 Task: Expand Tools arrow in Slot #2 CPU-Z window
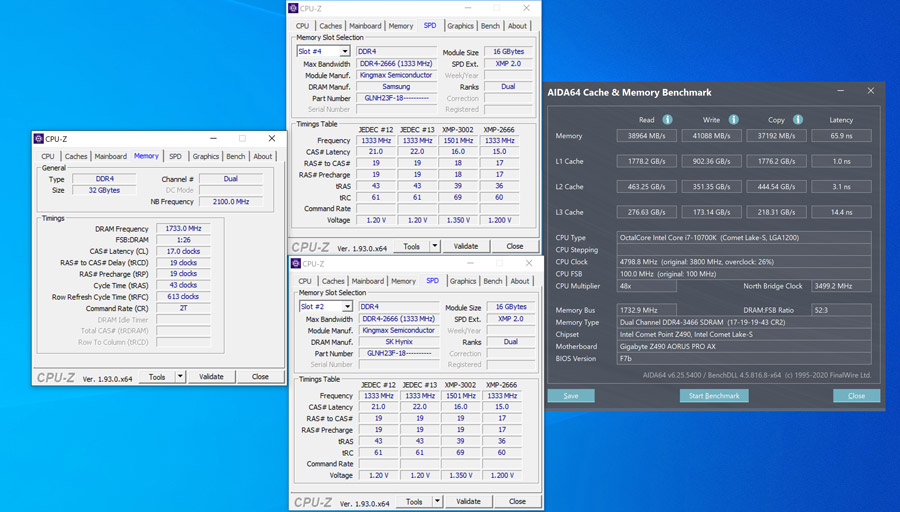437,501
